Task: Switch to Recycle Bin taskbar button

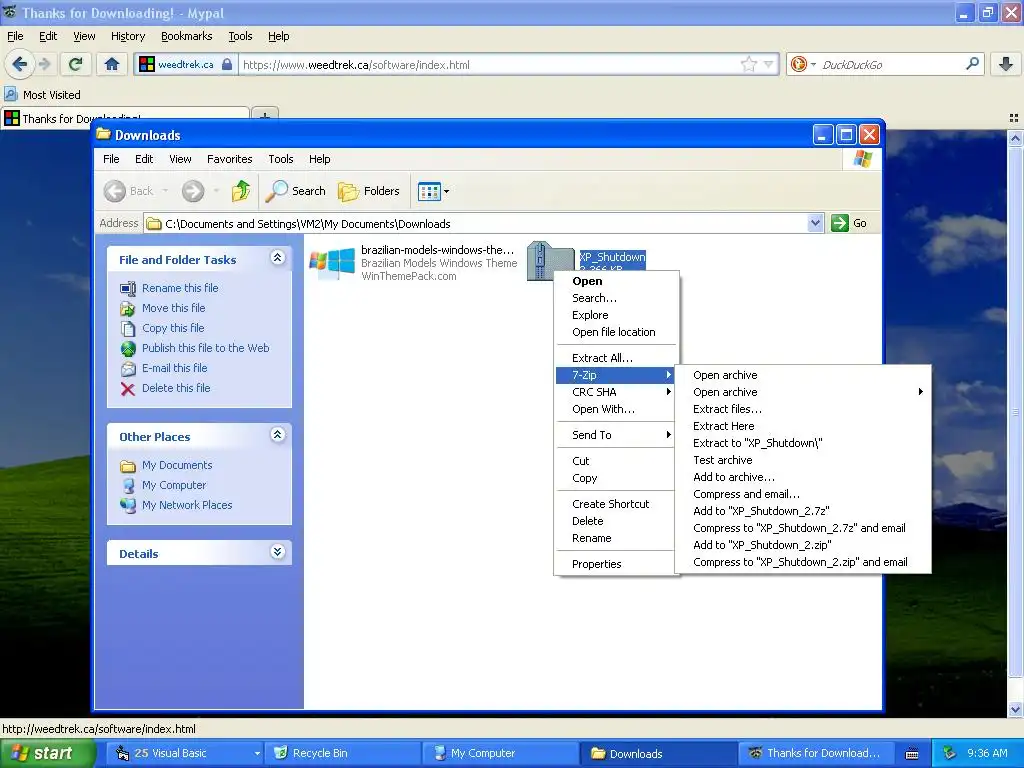Action: (344, 753)
